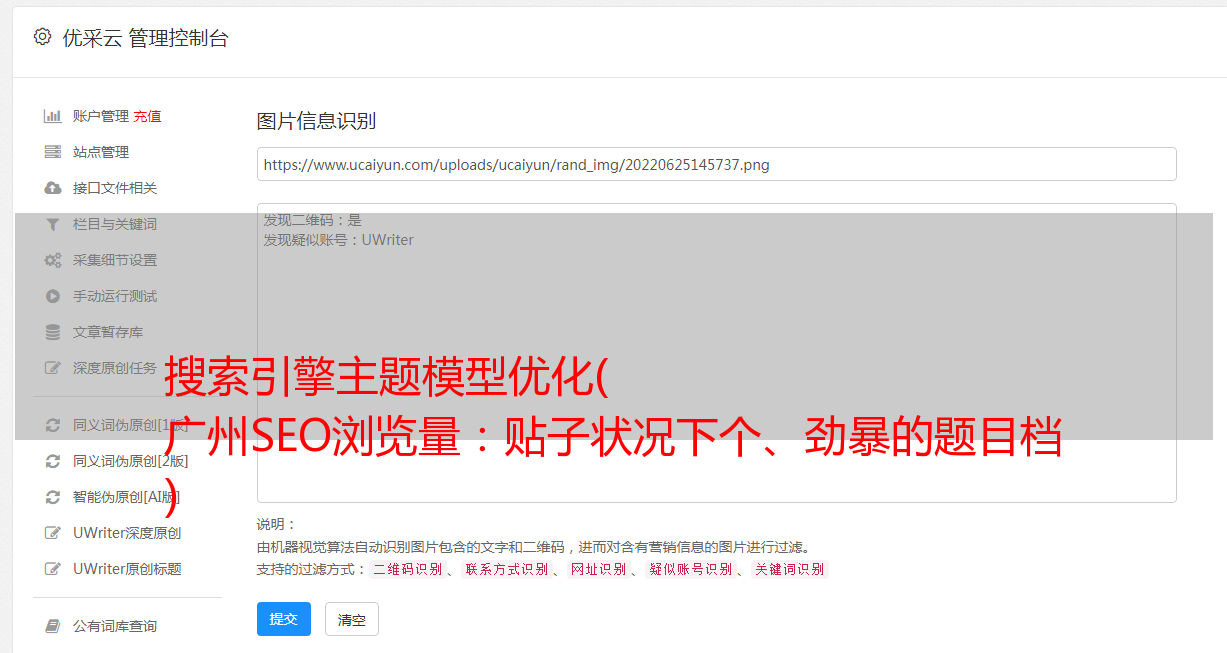Click the 关键词识别 tag
Viewport: 1227px width, 653px height.
pyautogui.click(x=790, y=569)
